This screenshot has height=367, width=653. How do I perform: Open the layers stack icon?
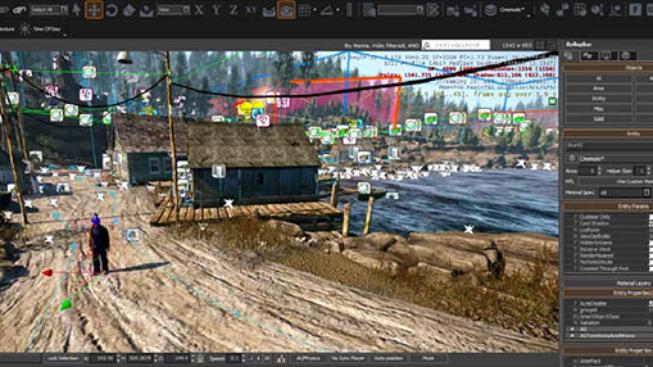click(x=491, y=10)
